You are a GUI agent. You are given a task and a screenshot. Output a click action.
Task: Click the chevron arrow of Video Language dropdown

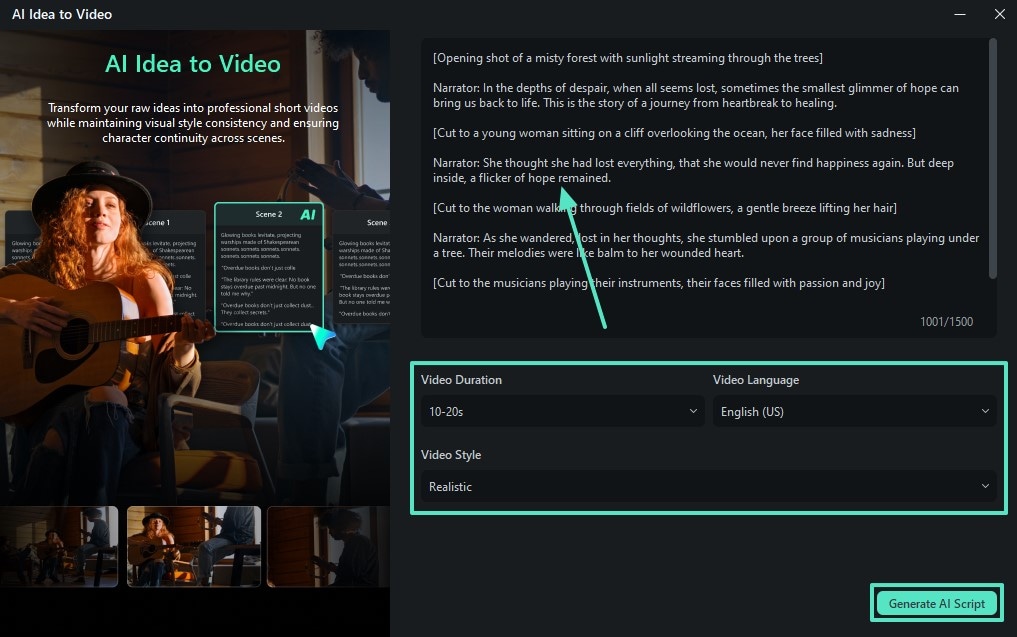pos(985,411)
